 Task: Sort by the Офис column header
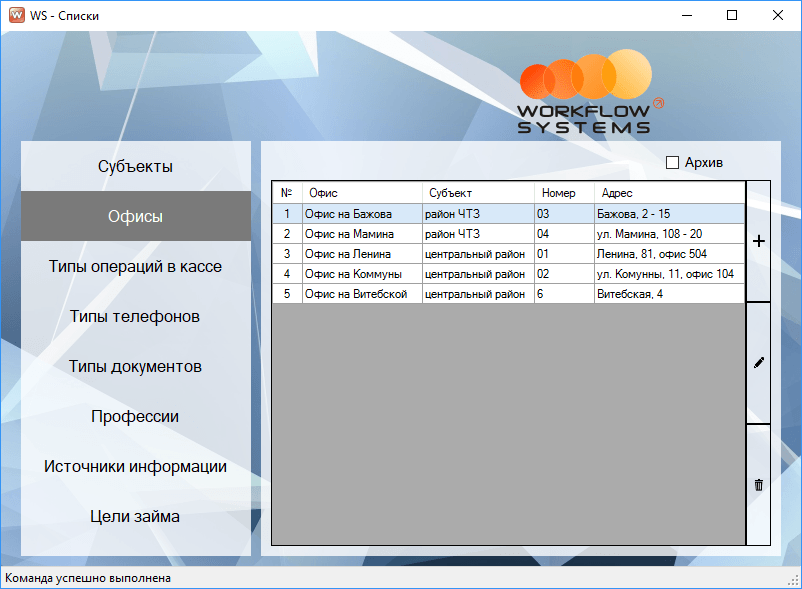click(362, 193)
